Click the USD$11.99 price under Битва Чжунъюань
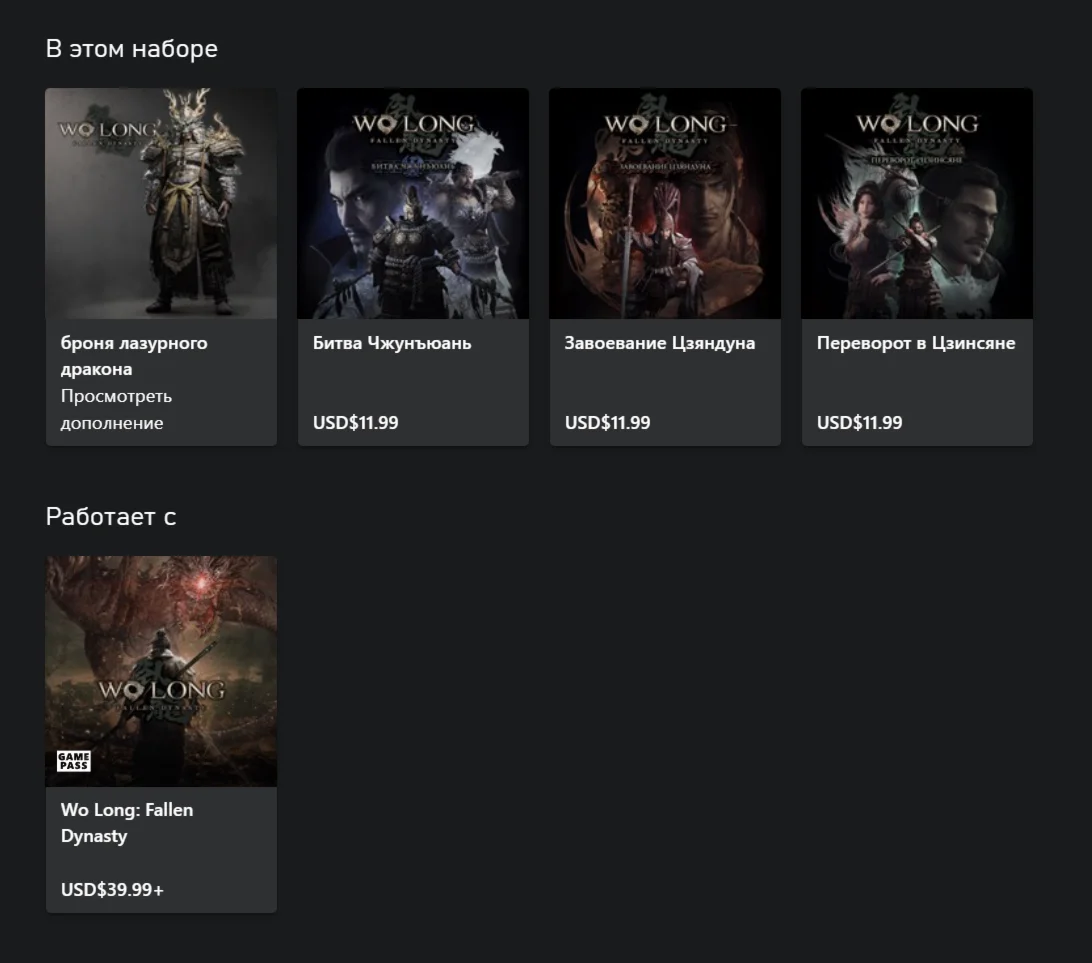The image size is (1092, 963). [355, 423]
